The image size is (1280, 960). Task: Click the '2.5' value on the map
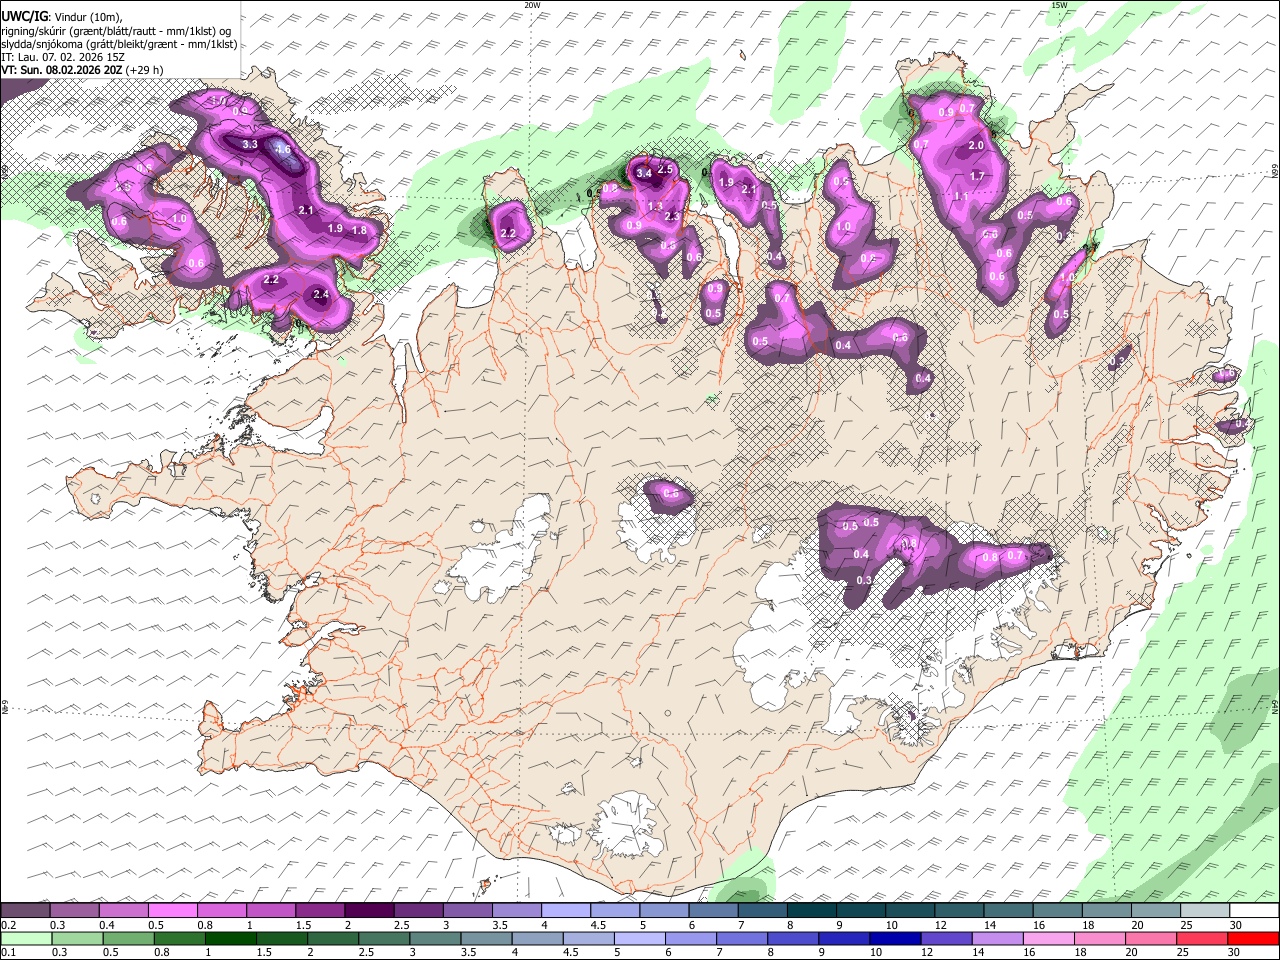(665, 171)
